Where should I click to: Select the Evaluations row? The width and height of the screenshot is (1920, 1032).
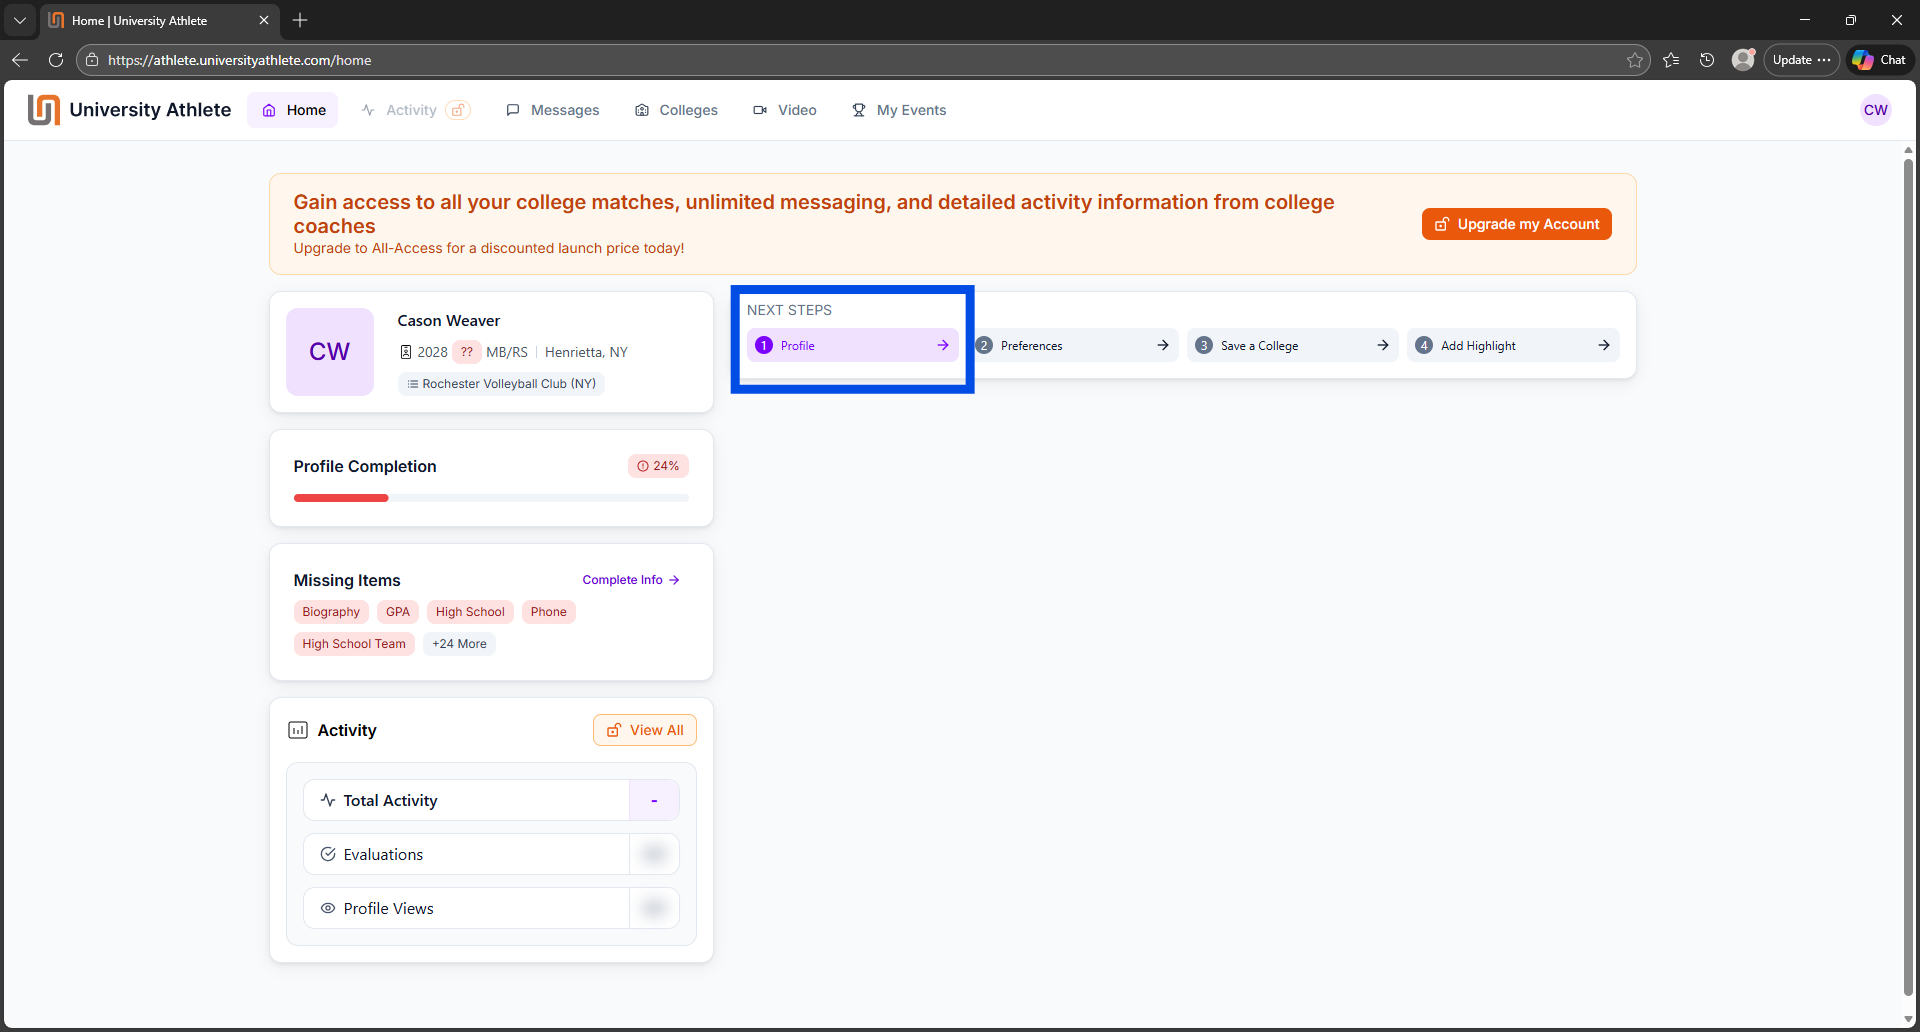491,854
